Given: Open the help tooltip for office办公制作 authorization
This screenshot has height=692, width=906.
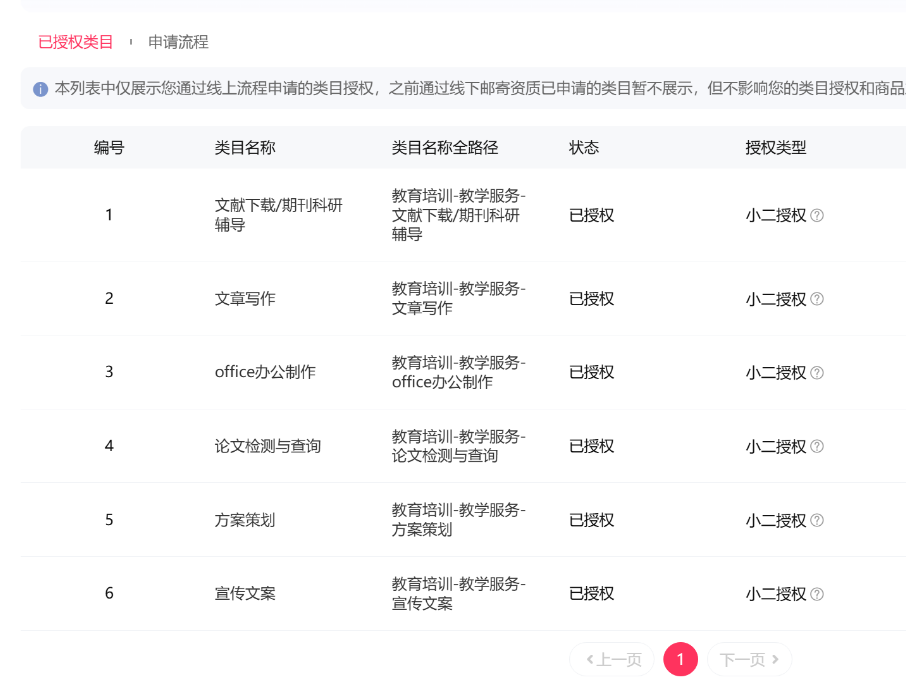Looking at the screenshot, I should pos(816,373).
